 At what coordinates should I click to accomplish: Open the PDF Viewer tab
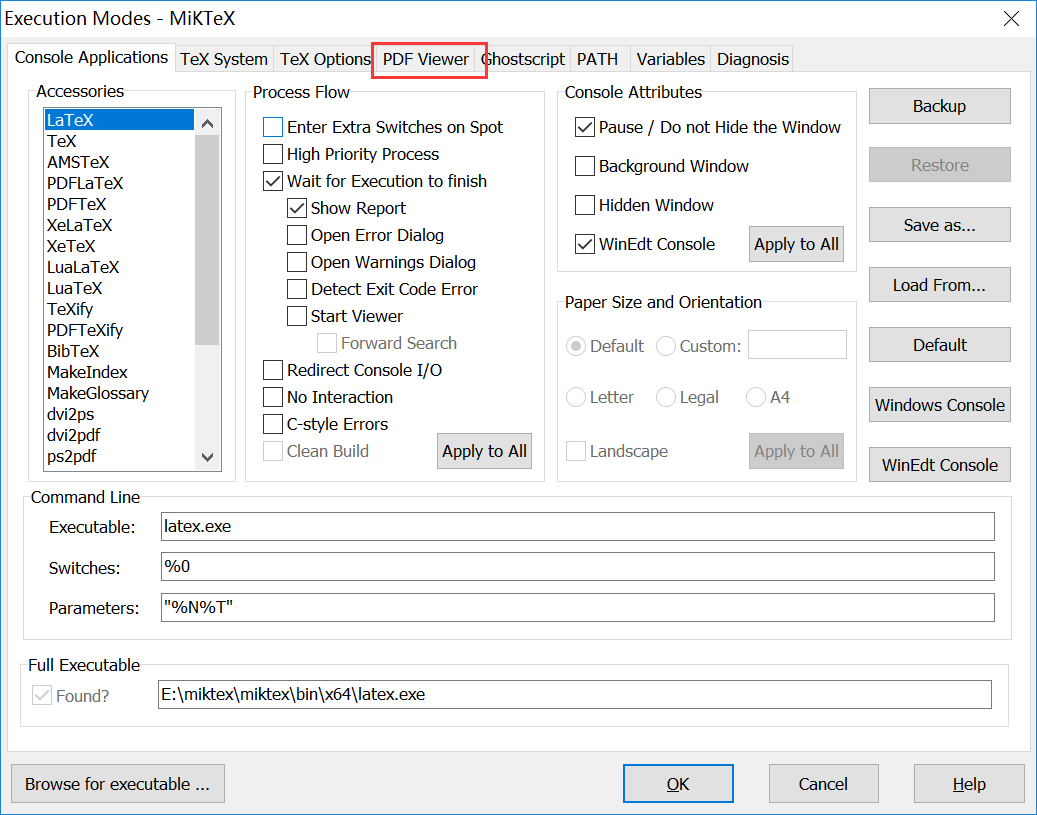click(x=425, y=60)
